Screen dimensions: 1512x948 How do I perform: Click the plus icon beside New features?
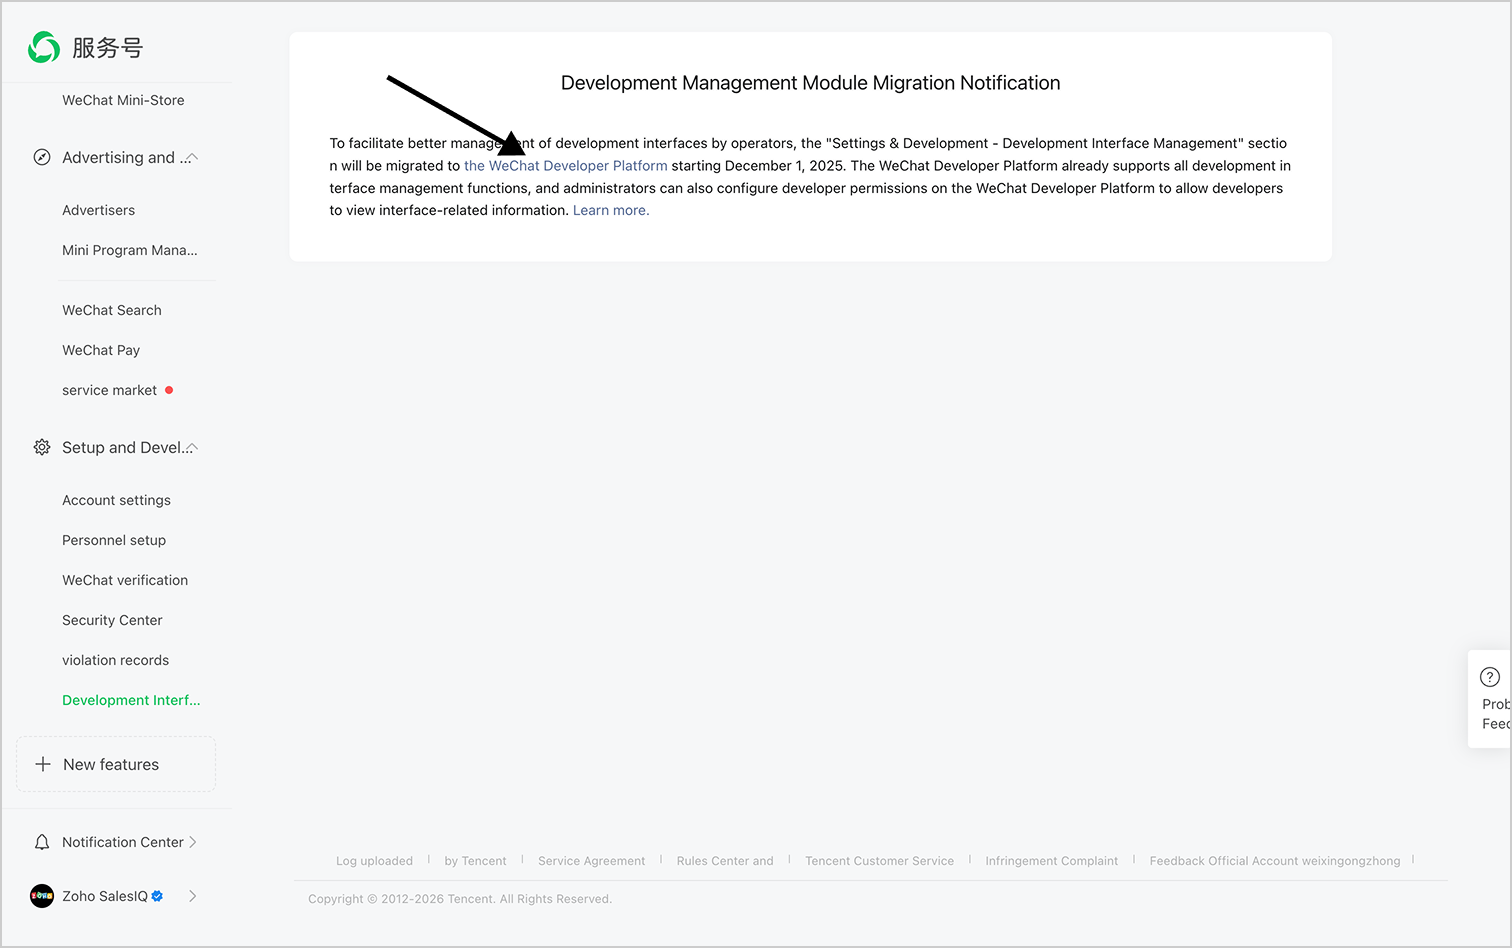pyautogui.click(x=43, y=764)
